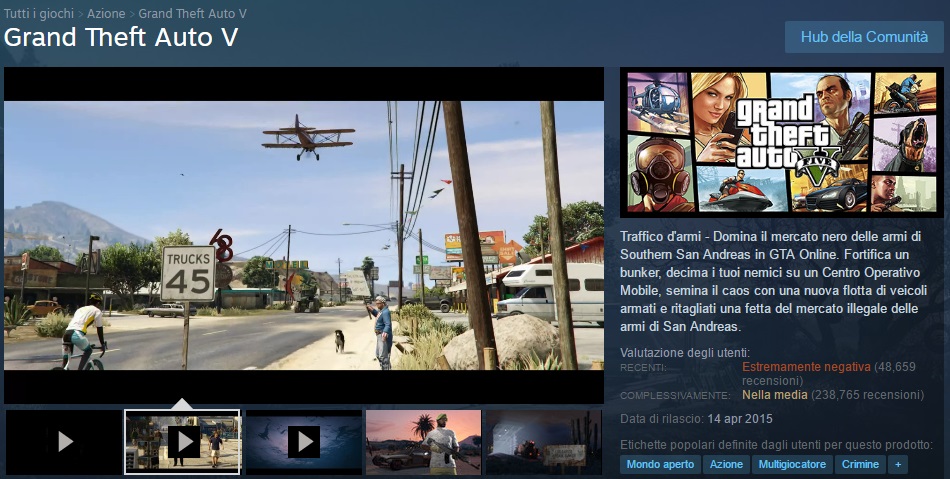The height and width of the screenshot is (479, 950).
Task: Click the large Grand Theft Auto V page title
Action: click(121, 38)
